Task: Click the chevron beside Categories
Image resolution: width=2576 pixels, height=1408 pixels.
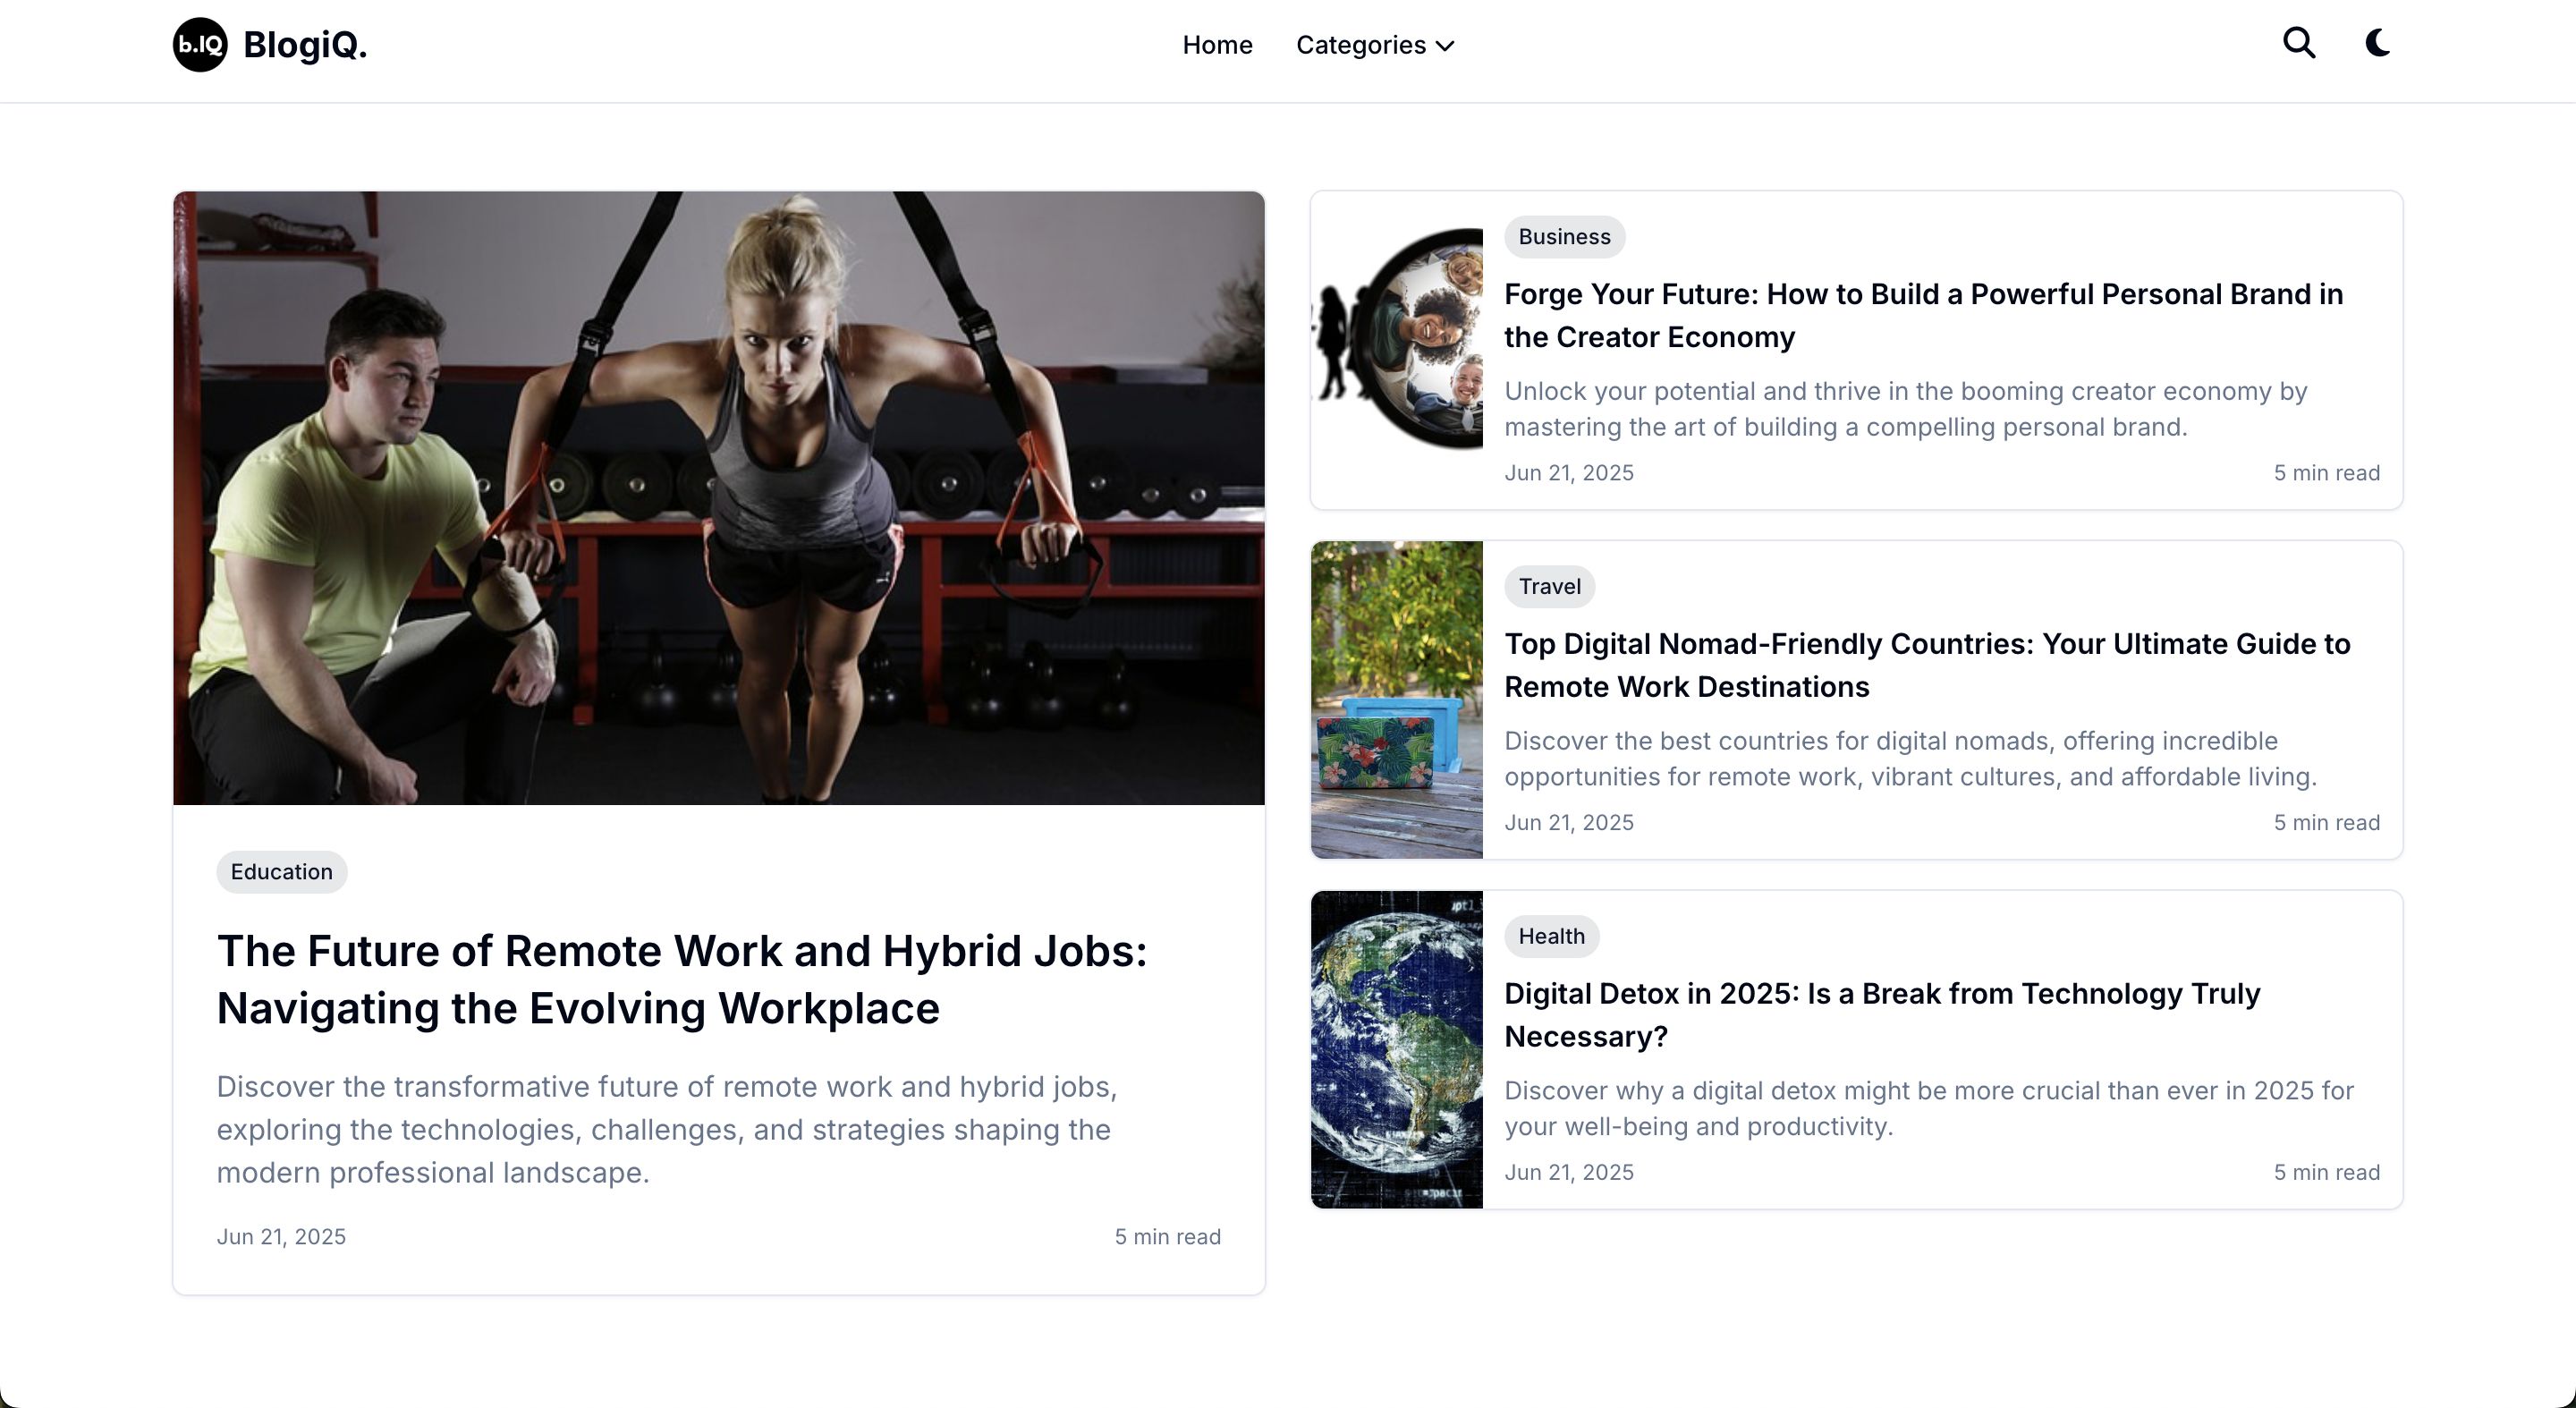Action: pos(1445,46)
